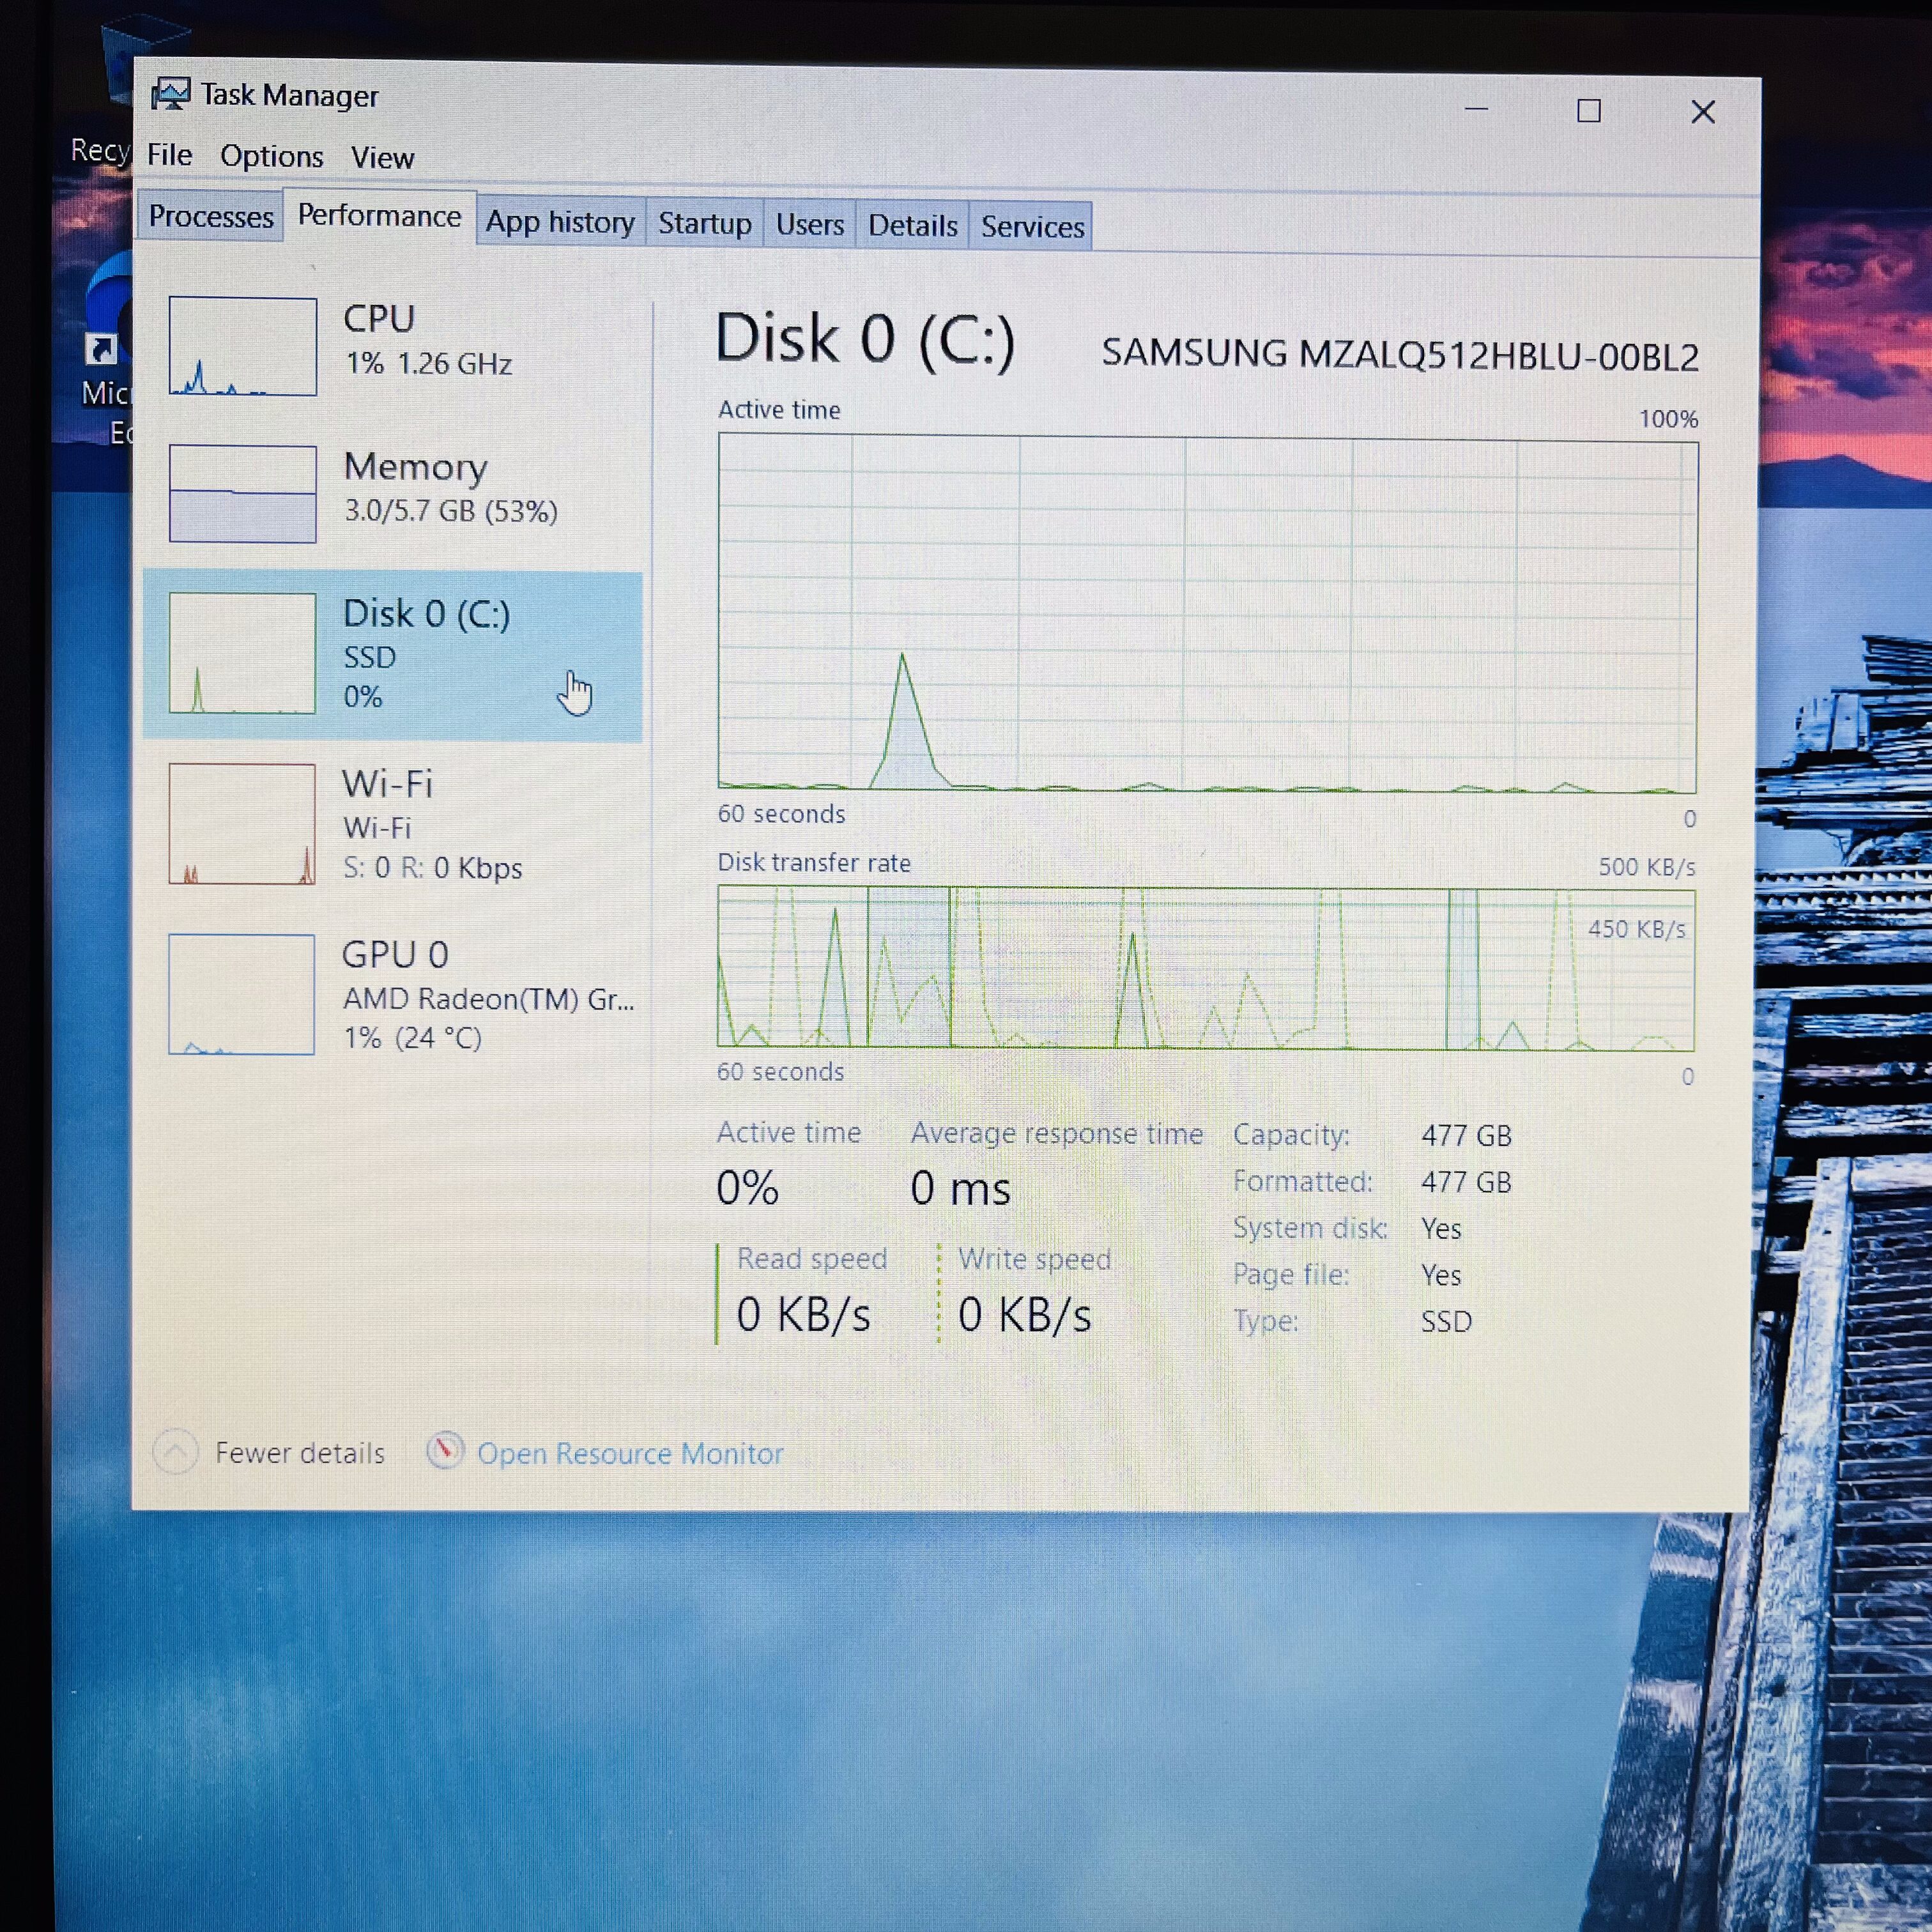Click the Read speed 0 KB/s value
Screen dimensions: 1932x1932
point(803,1314)
